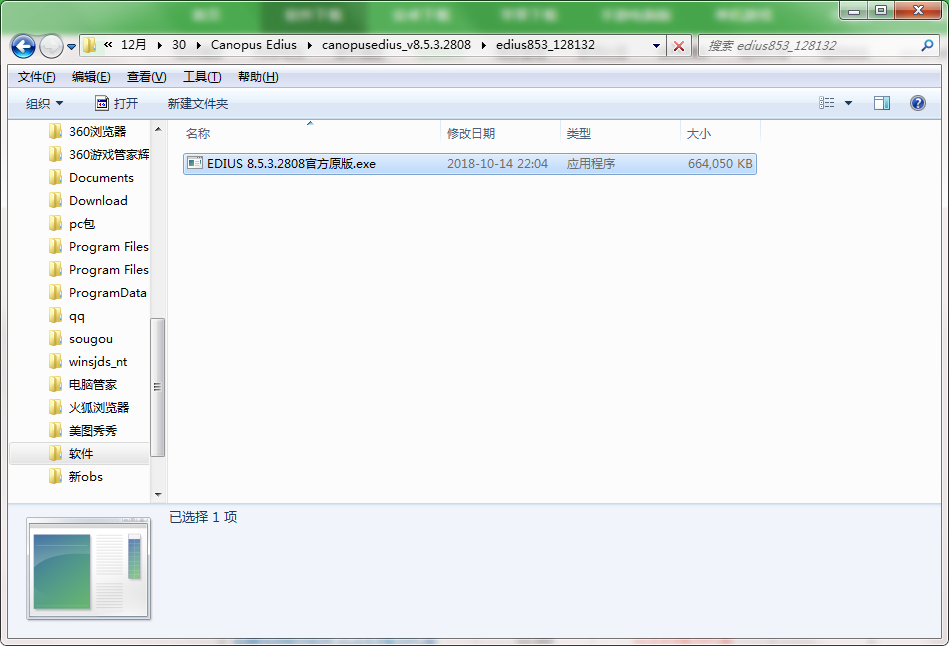The height and width of the screenshot is (646, 949).
Task: Open the recent pages dropdown arrow
Action: pyautogui.click(x=71, y=47)
